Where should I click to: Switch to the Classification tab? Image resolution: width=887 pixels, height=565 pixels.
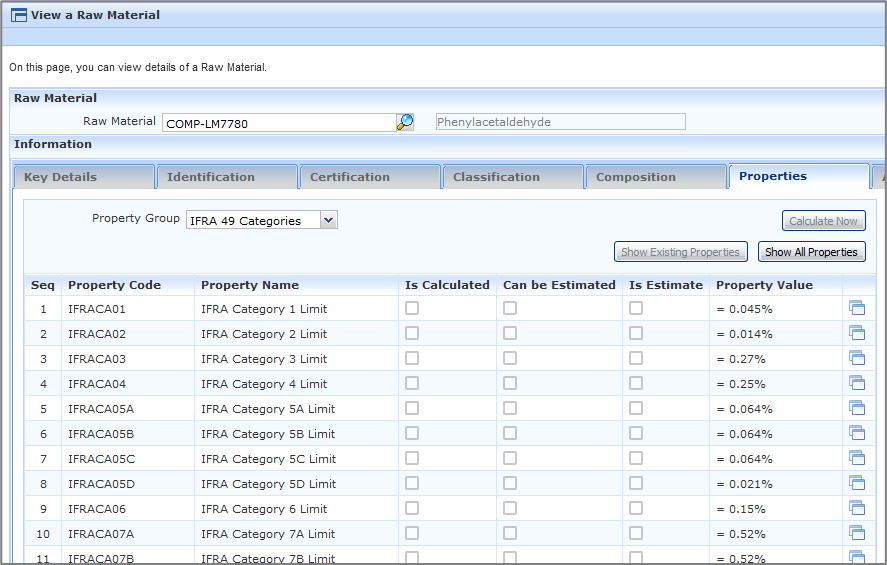click(x=513, y=177)
